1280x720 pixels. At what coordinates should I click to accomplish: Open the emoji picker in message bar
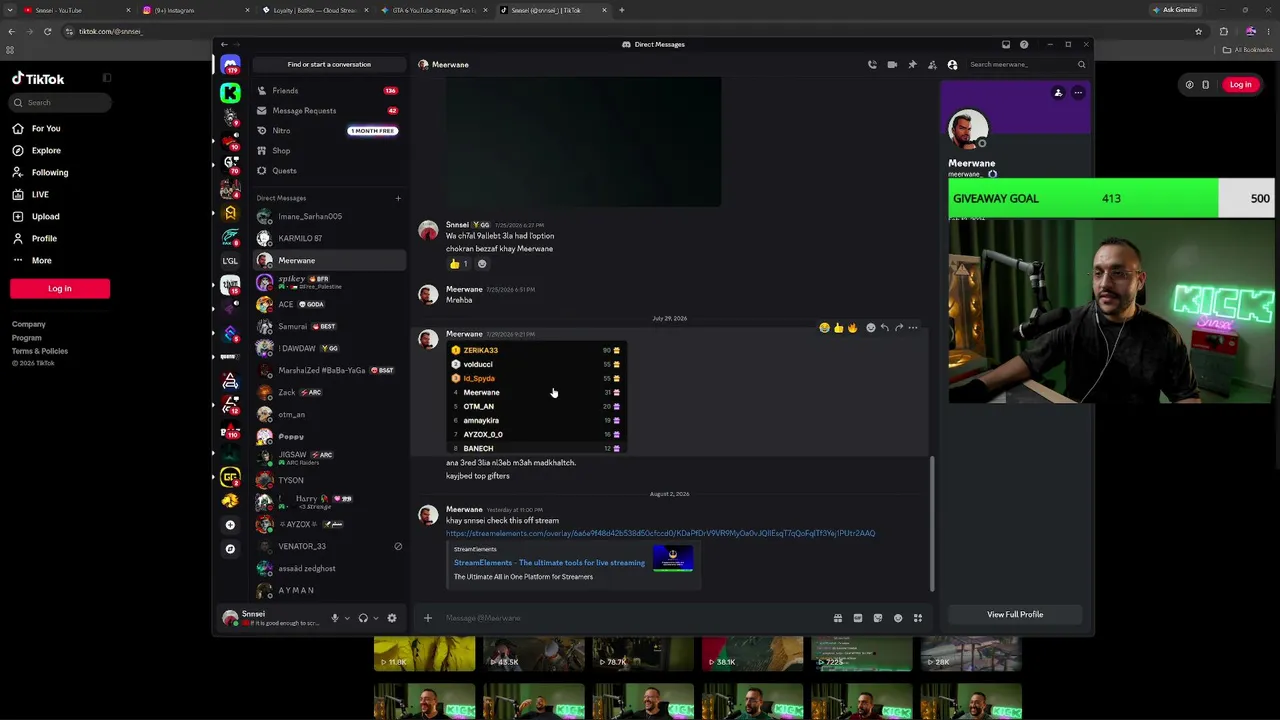(x=898, y=618)
